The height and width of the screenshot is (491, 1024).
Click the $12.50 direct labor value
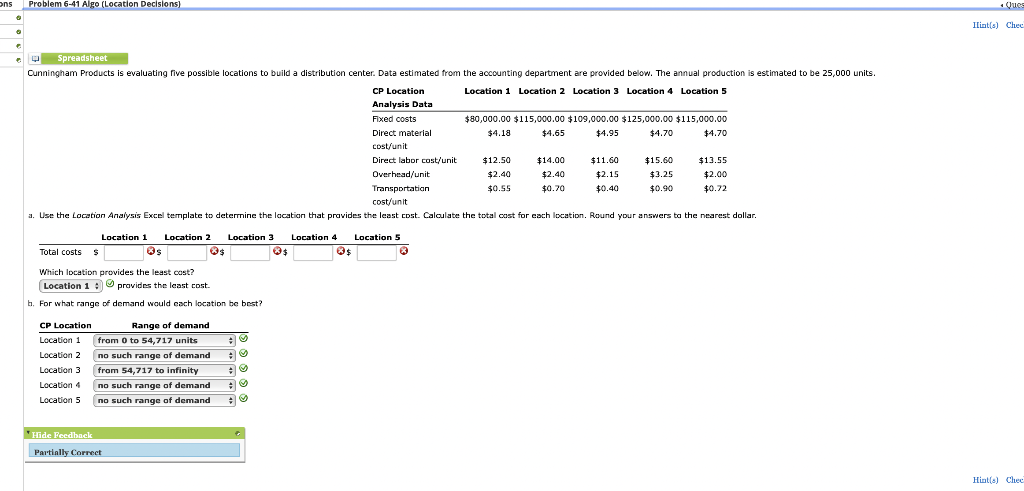click(496, 160)
